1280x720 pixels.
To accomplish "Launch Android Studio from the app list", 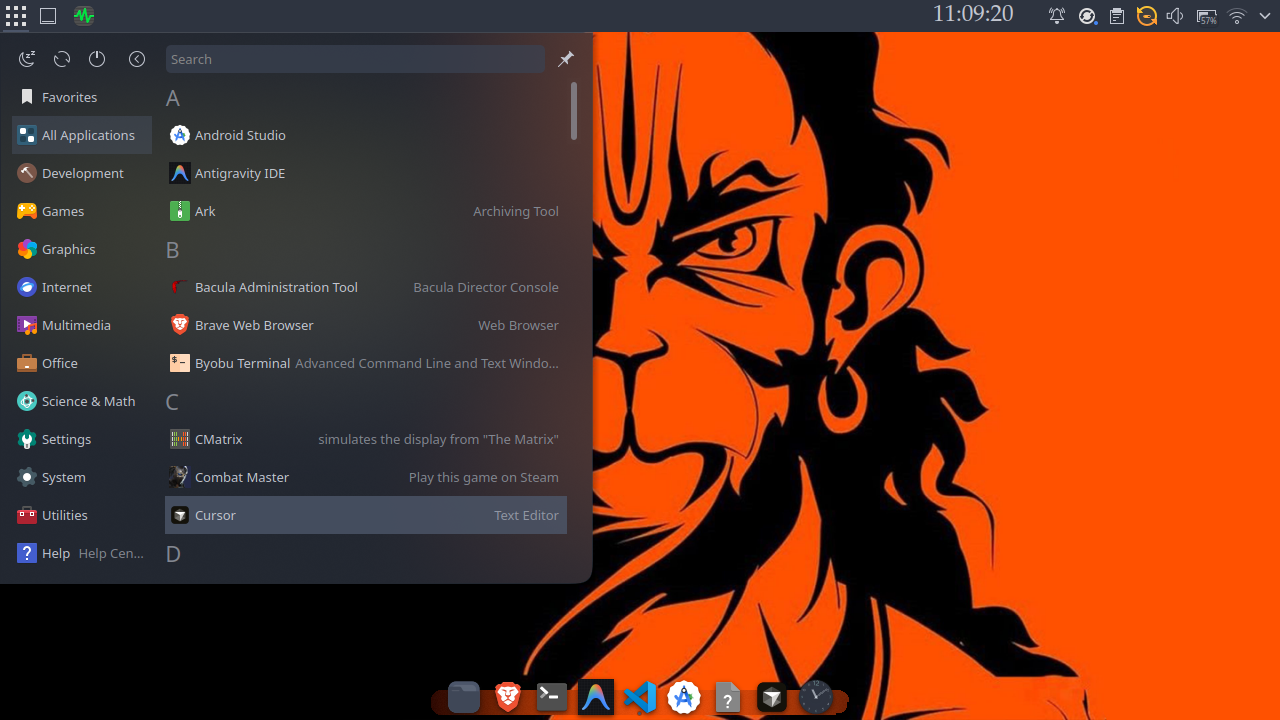I will (366, 135).
